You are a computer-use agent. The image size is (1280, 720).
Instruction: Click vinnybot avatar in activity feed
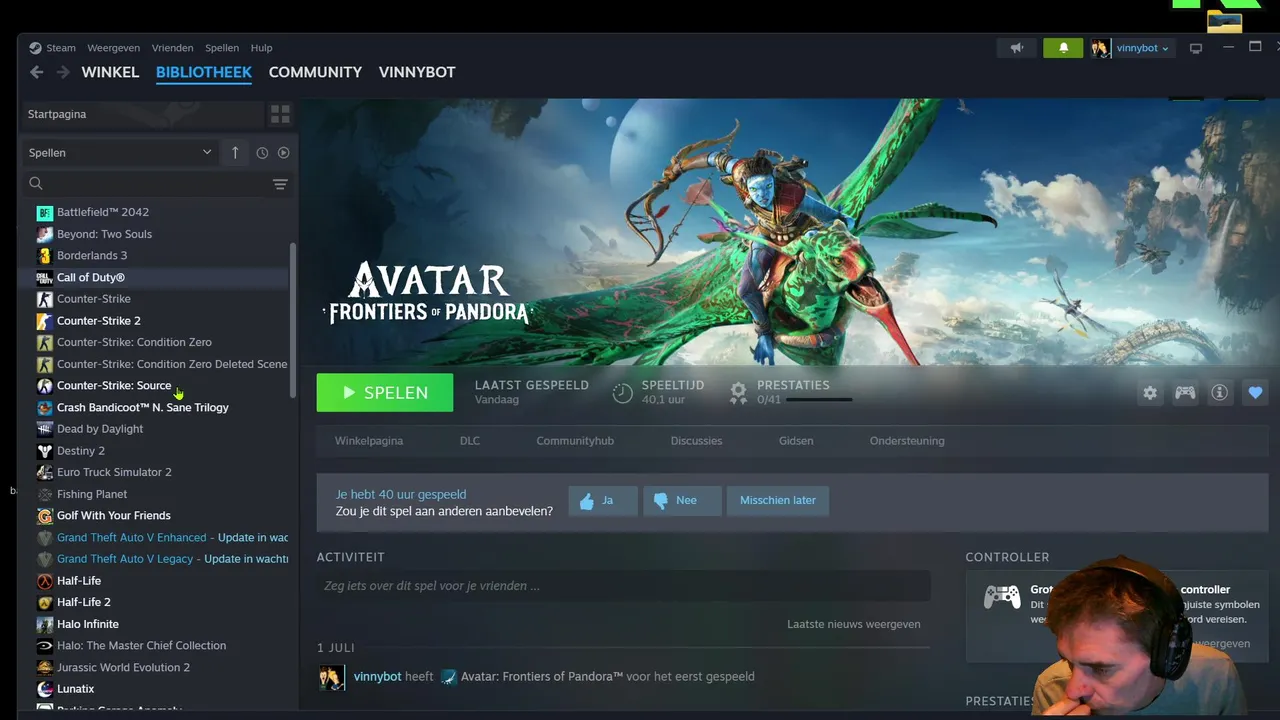point(331,677)
